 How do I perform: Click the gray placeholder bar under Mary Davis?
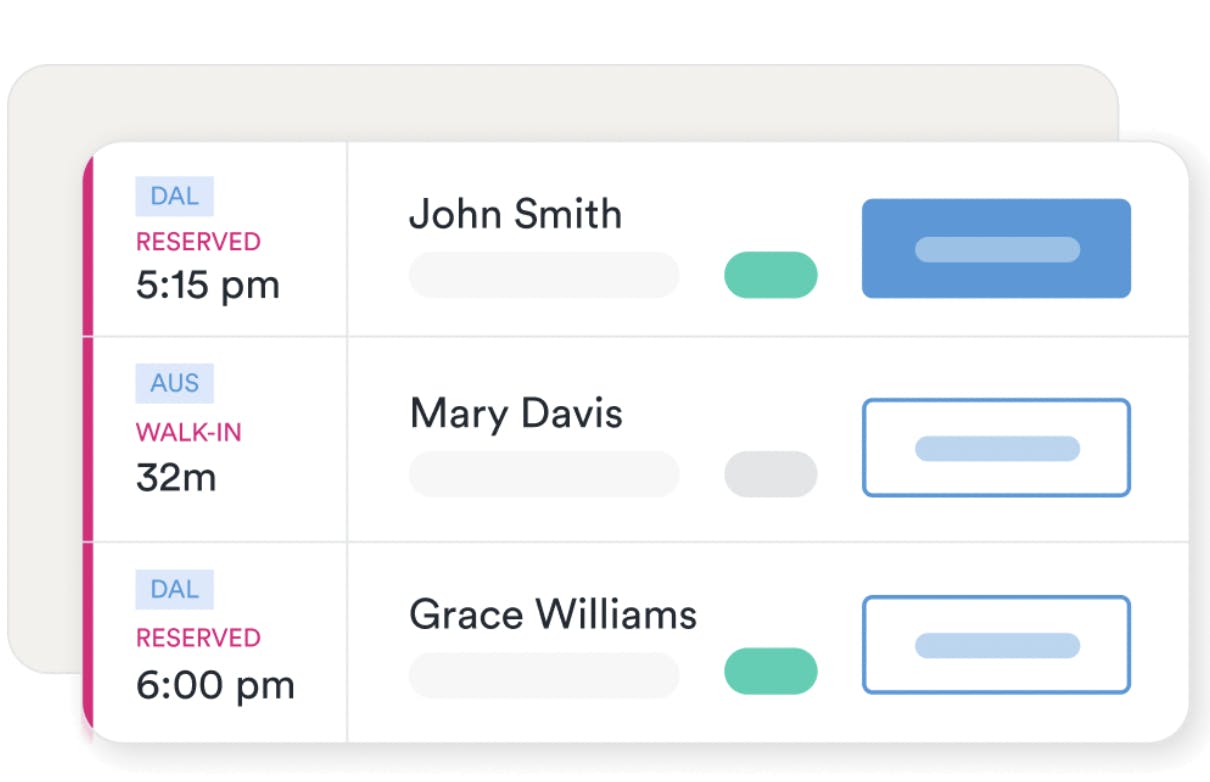click(544, 474)
